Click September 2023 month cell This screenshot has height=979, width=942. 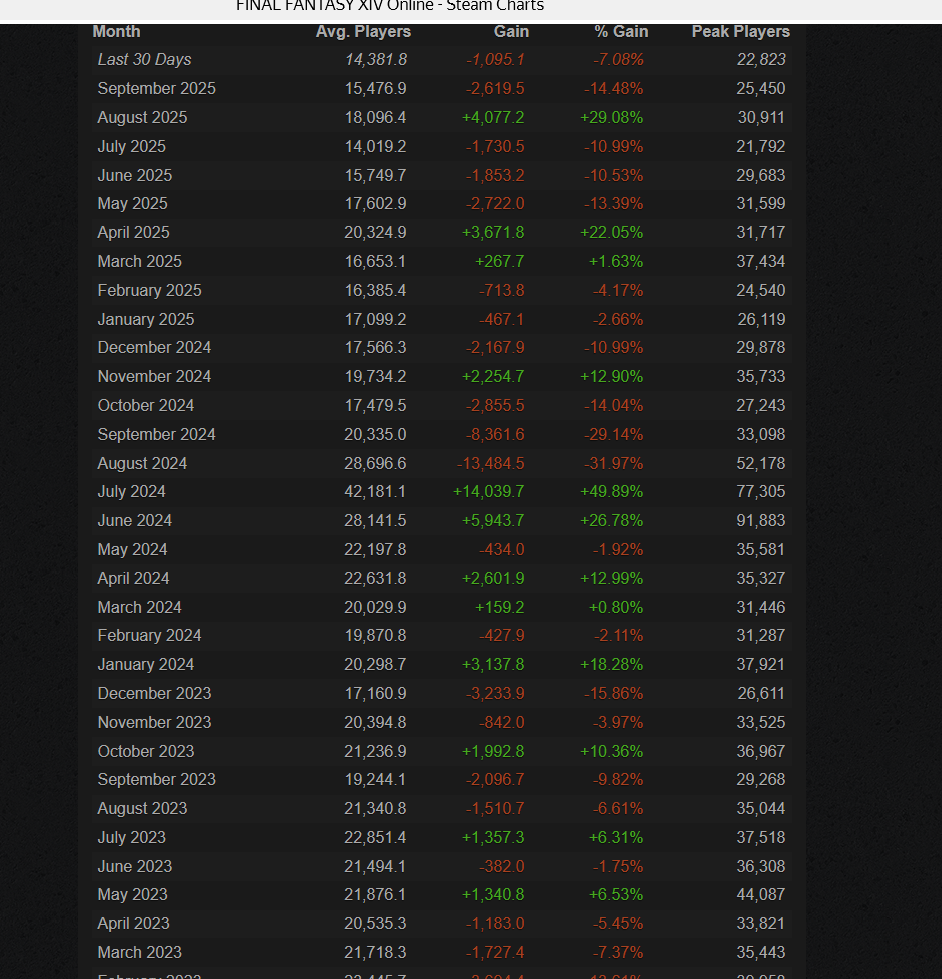point(157,780)
